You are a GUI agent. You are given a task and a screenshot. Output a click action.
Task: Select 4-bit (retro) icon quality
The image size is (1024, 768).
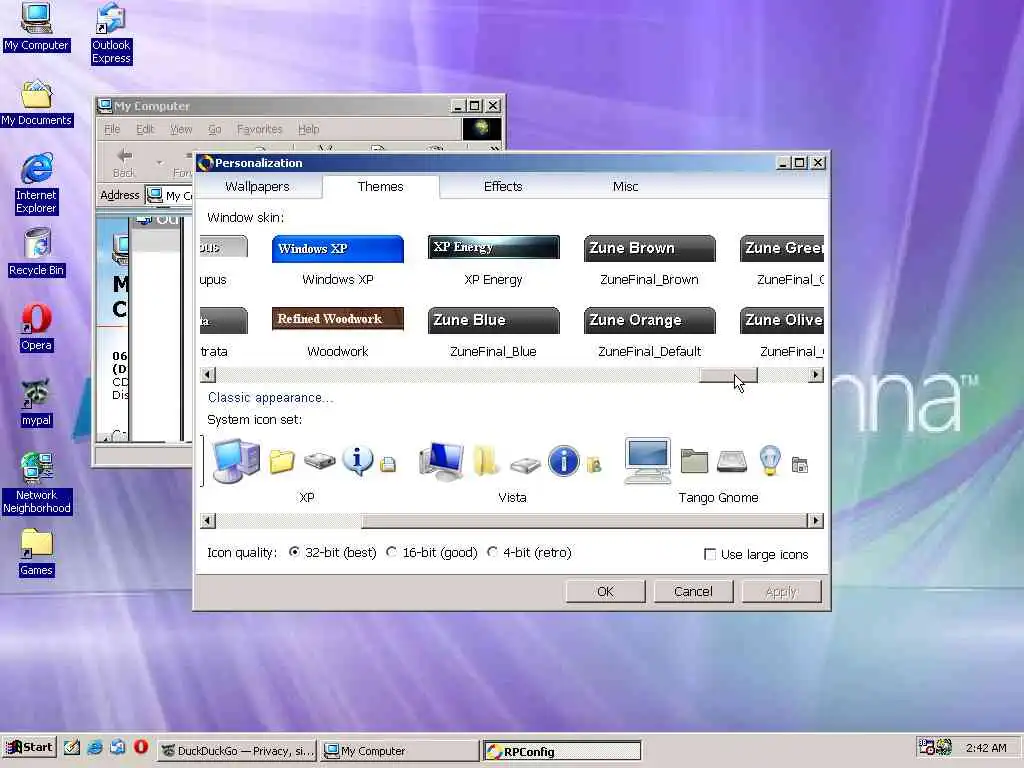click(530, 552)
